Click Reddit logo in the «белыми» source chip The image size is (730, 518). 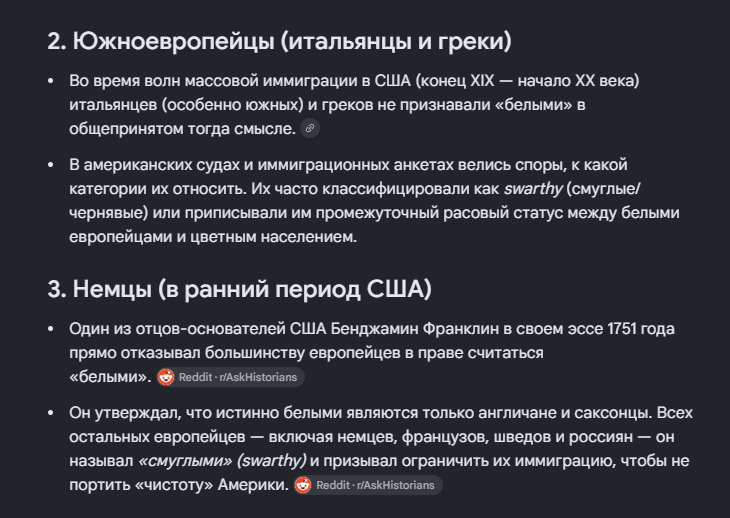coord(166,377)
